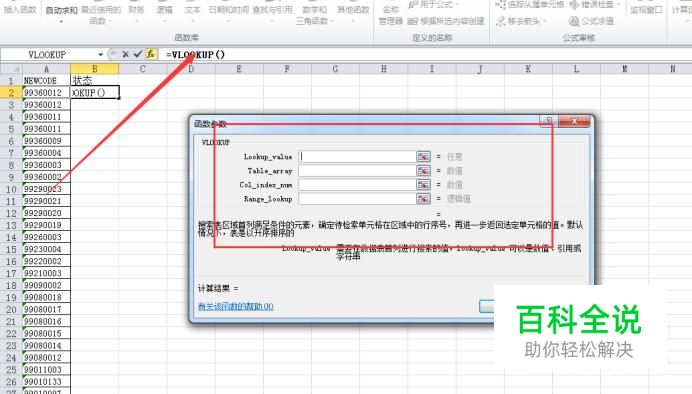
Task: Click cell containing 99010133
Action: pyautogui.click(x=46, y=382)
